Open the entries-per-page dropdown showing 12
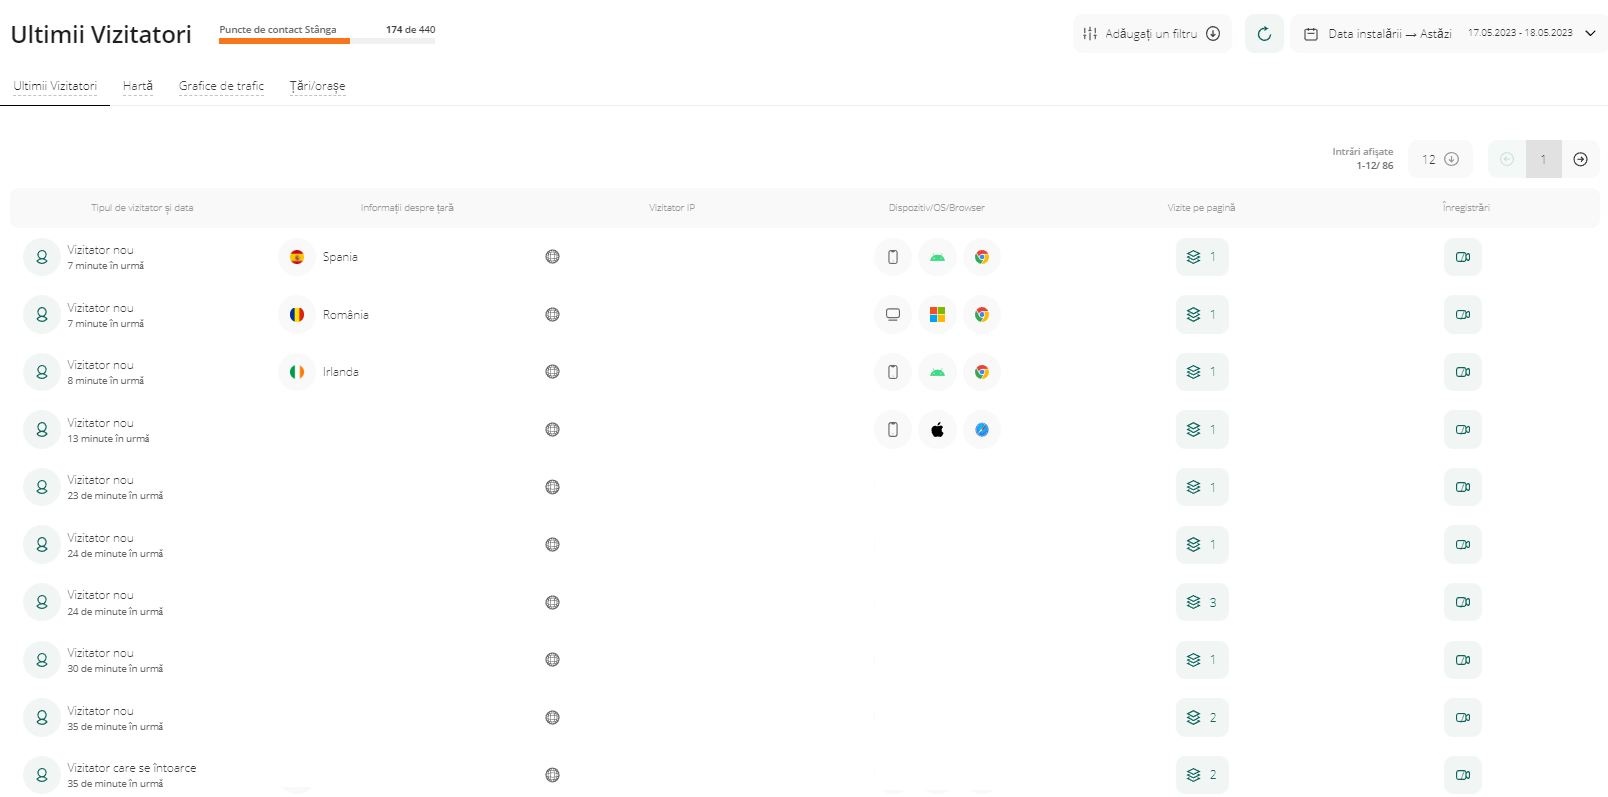Screen dimensions: 1608x797 (1440, 160)
